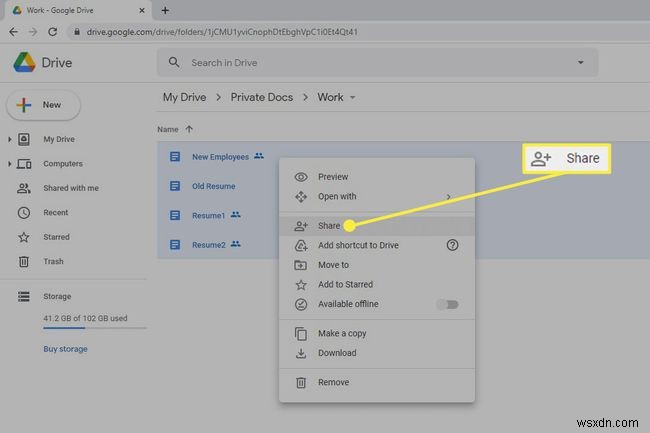
Task: Select the Work - Google Drive tab
Action: click(x=79, y=10)
